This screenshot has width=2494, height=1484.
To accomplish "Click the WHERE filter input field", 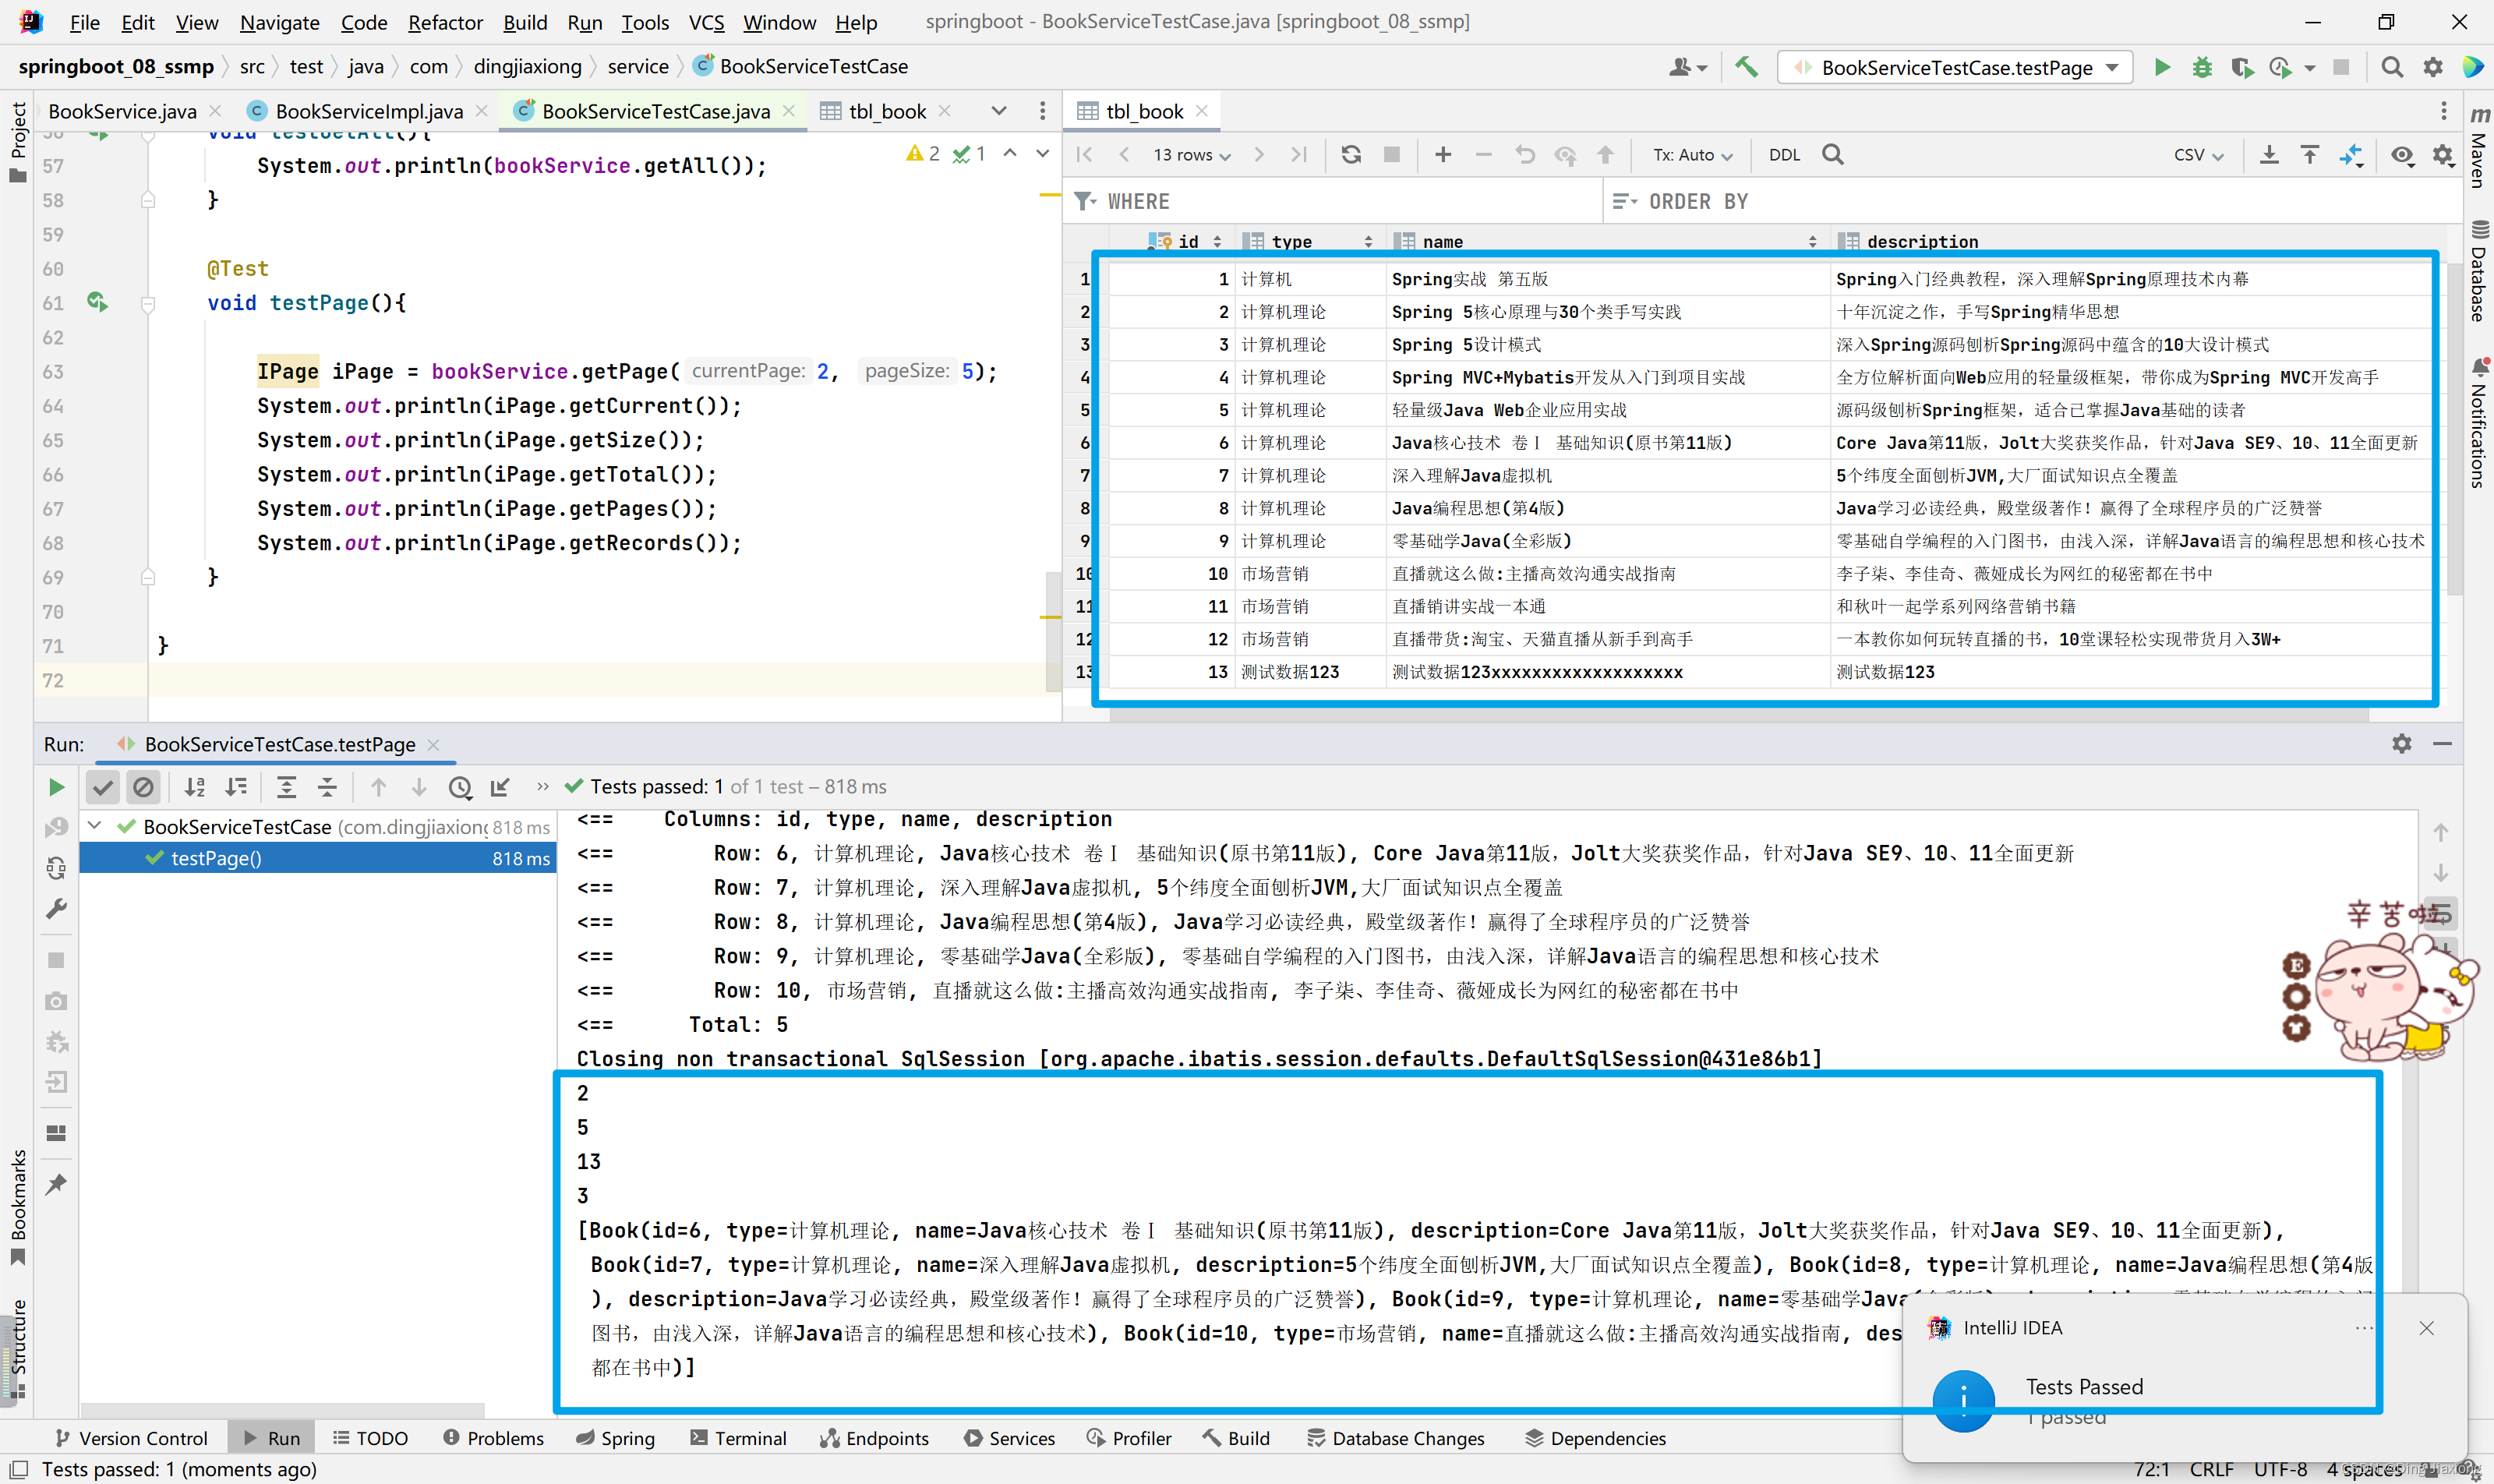I will 1350,201.
